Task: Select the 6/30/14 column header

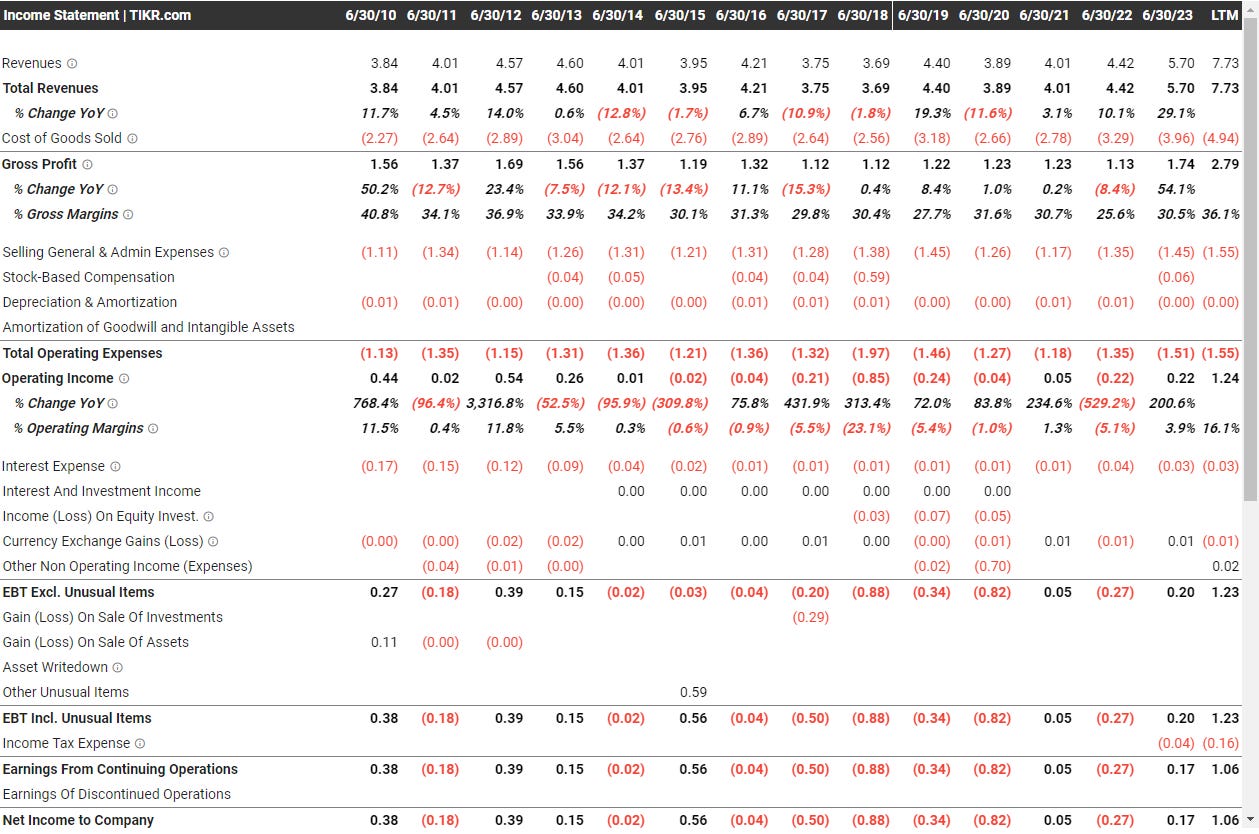Action: [x=618, y=15]
